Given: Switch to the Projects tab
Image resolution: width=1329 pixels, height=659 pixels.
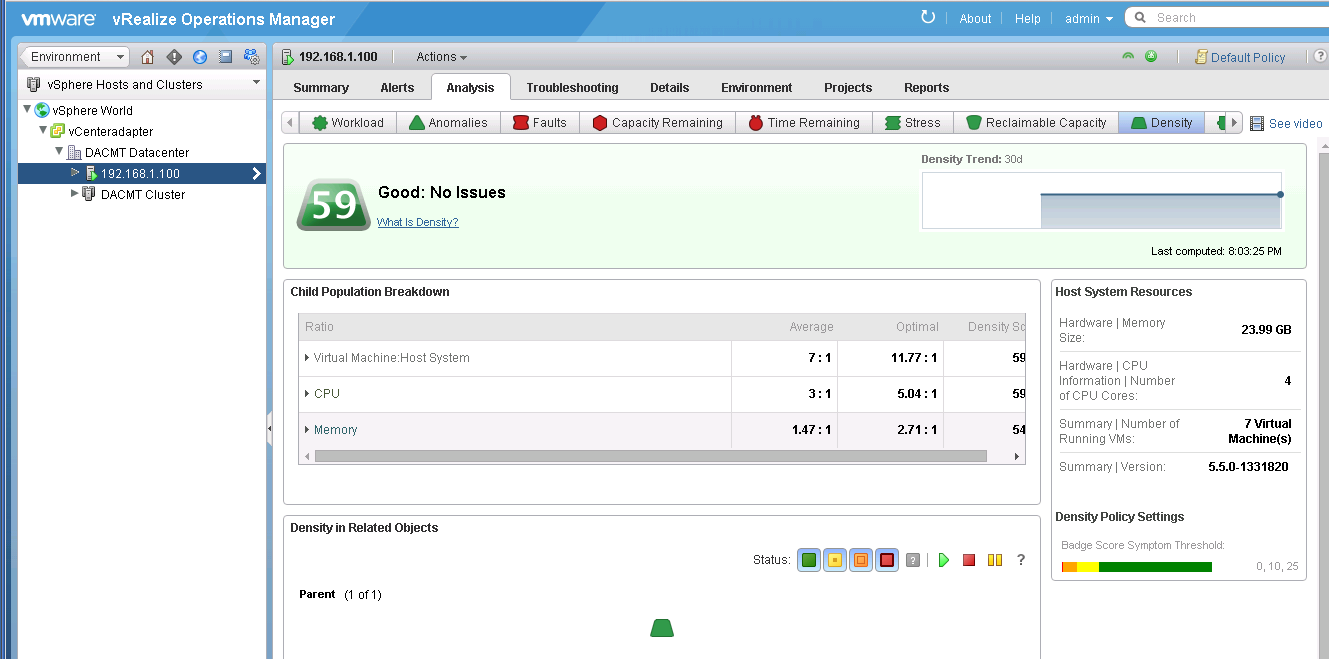Looking at the screenshot, I should [848, 88].
